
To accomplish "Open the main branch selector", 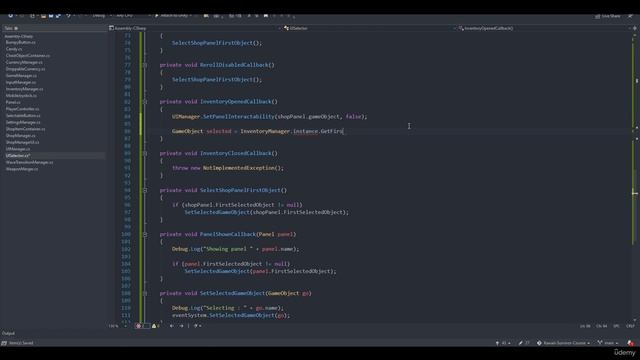I will (x=608, y=343).
